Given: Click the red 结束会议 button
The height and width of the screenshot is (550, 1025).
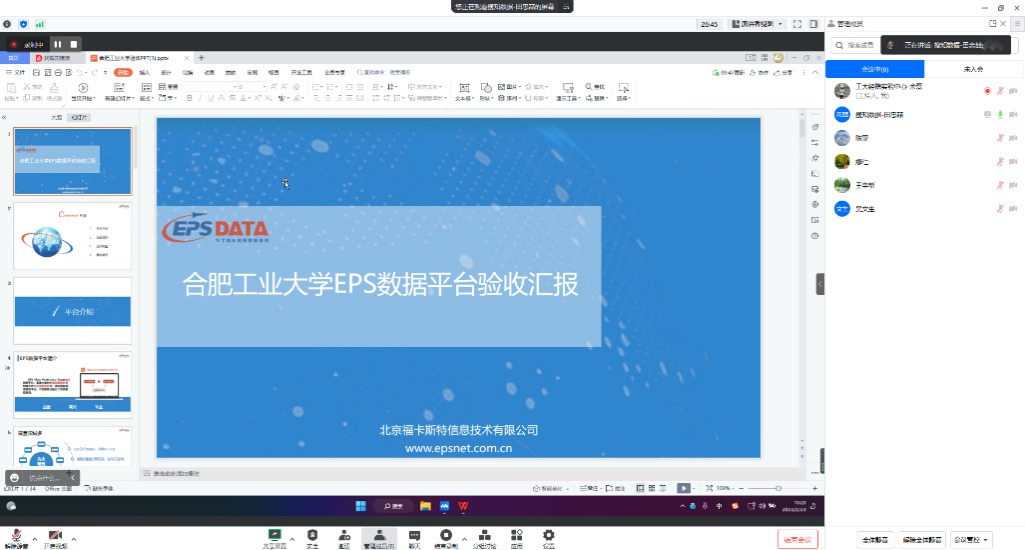Looking at the screenshot, I should coord(797,539).
